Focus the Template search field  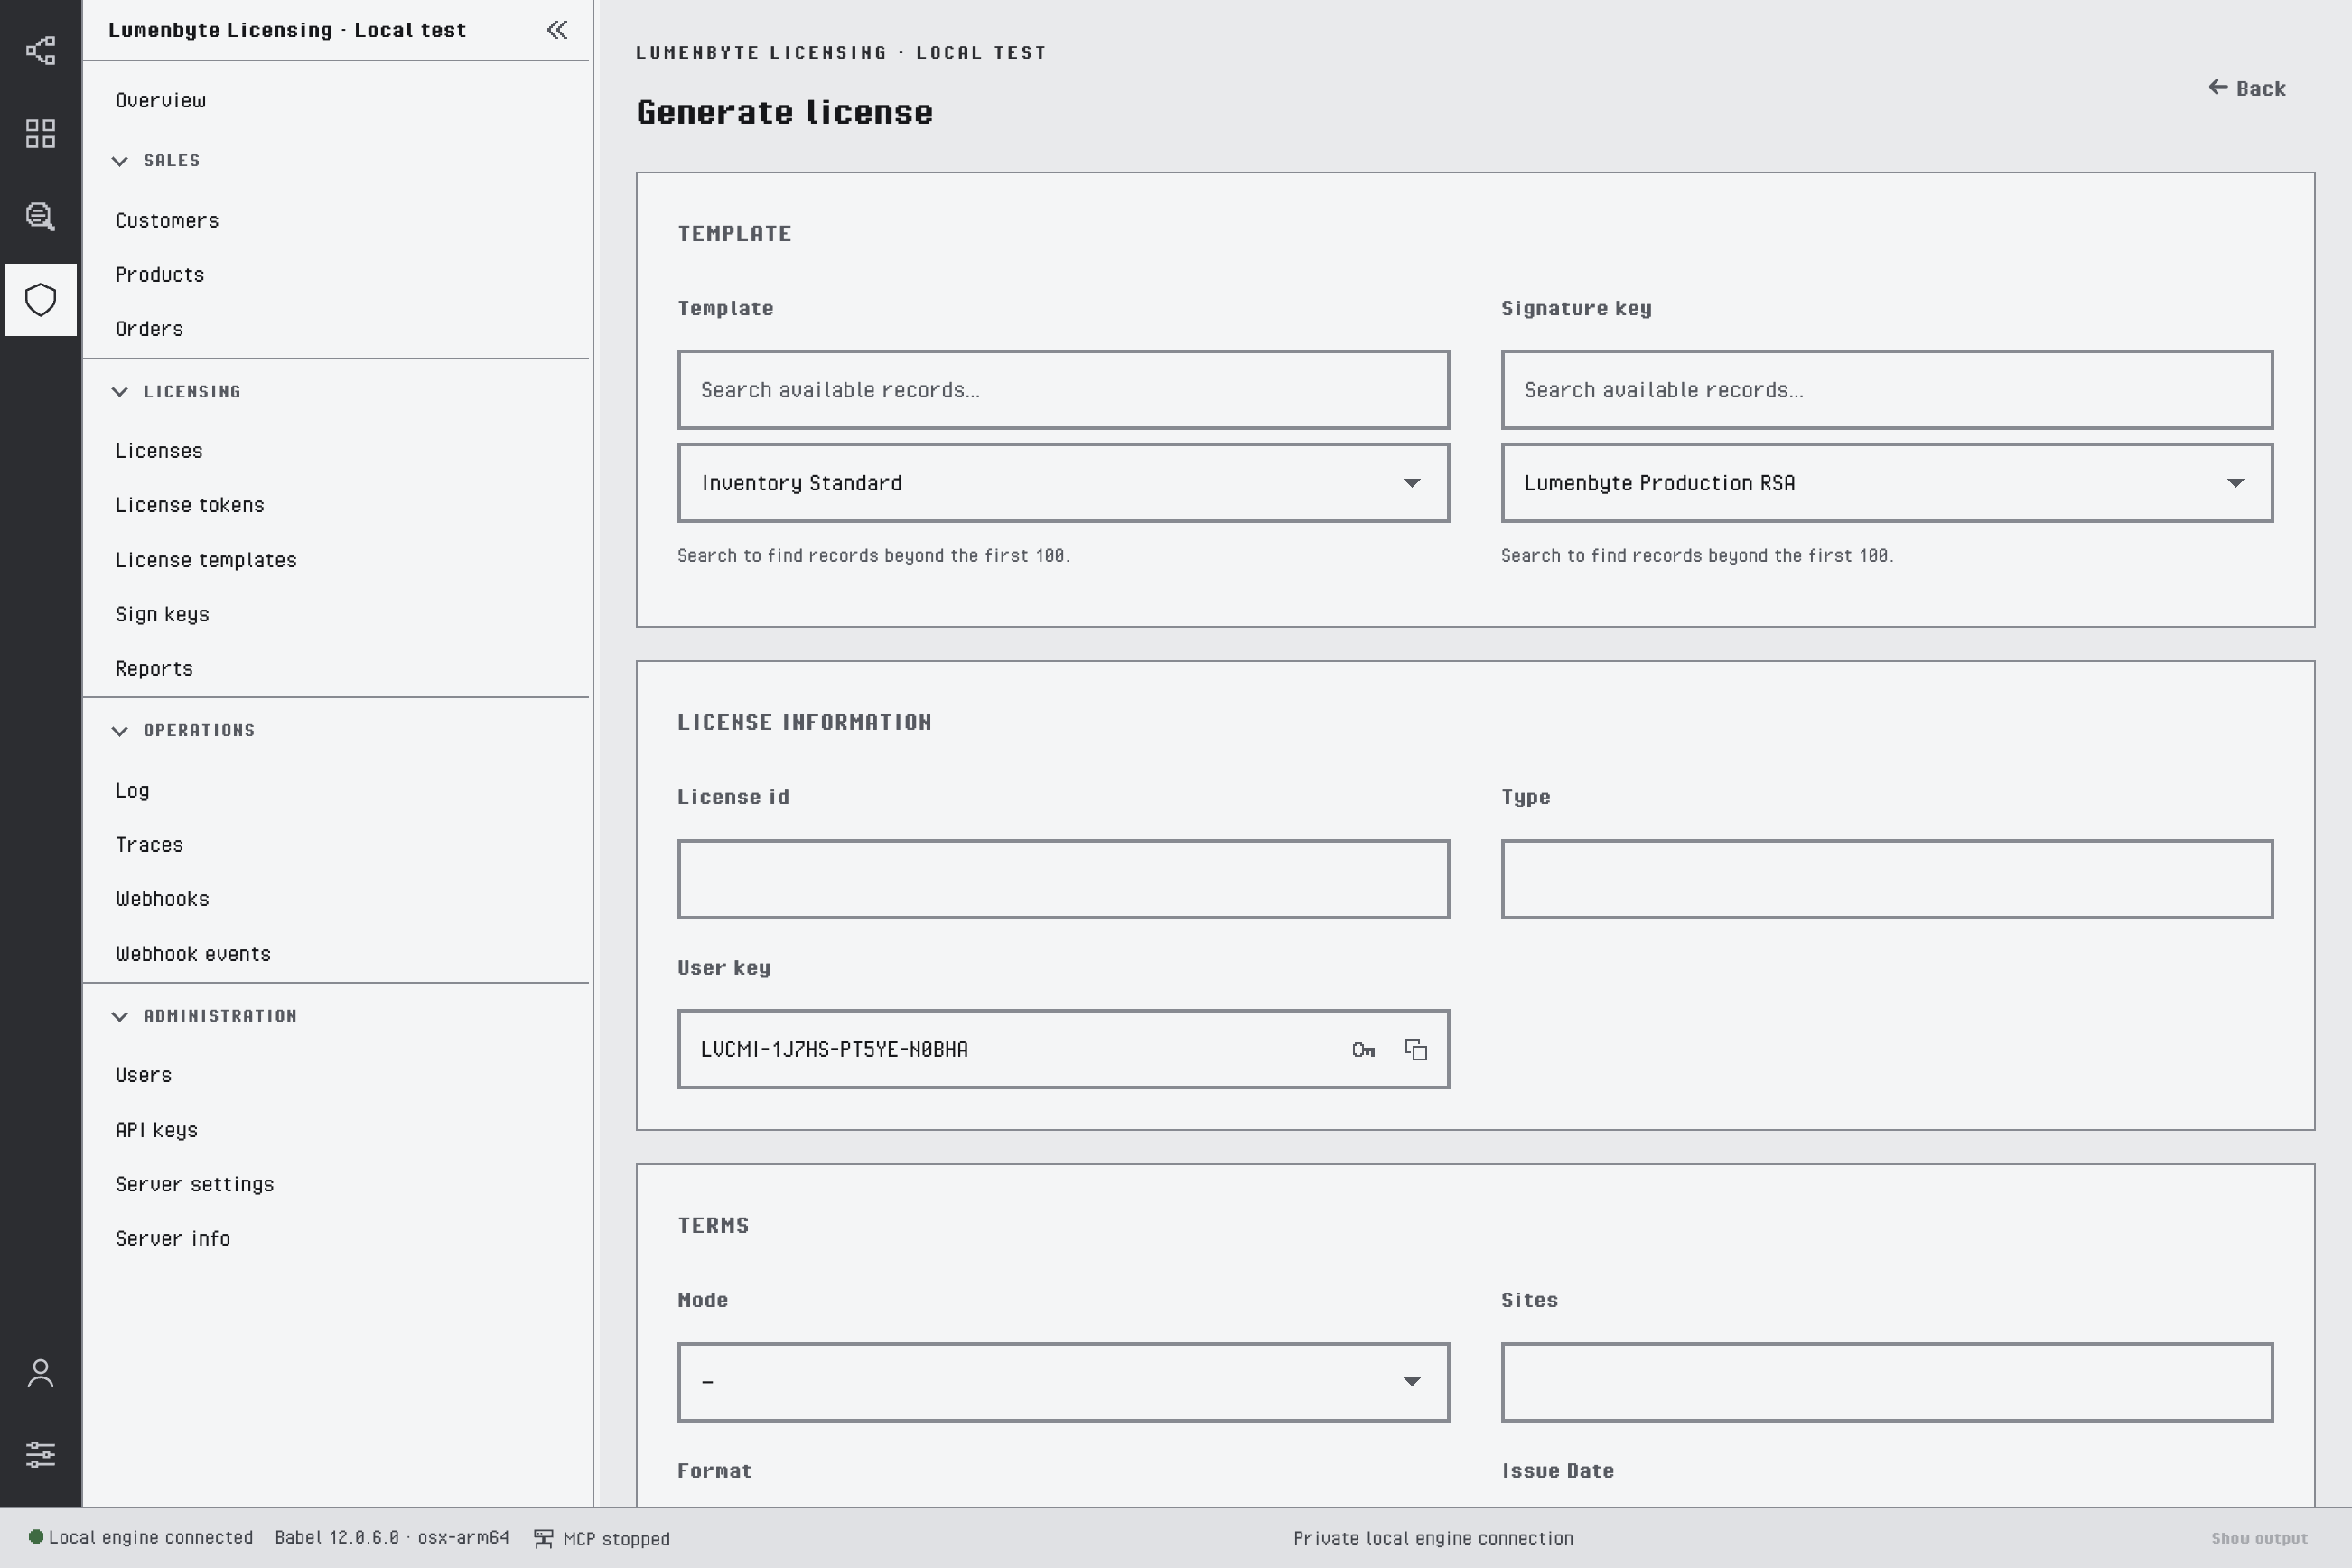(x=1063, y=390)
